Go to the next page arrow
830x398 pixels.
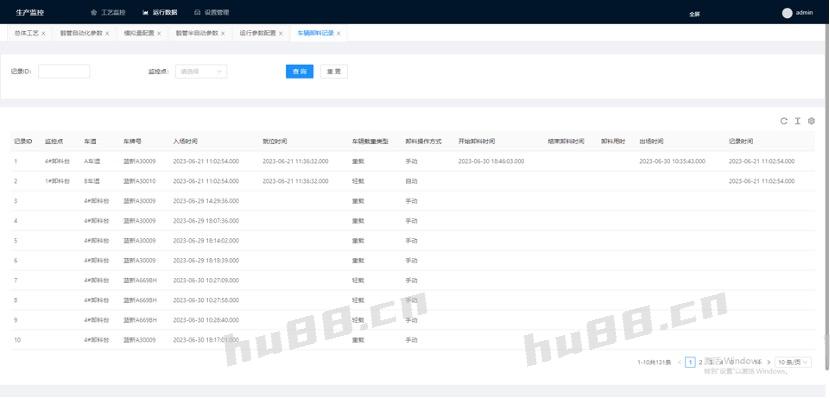tap(769, 363)
